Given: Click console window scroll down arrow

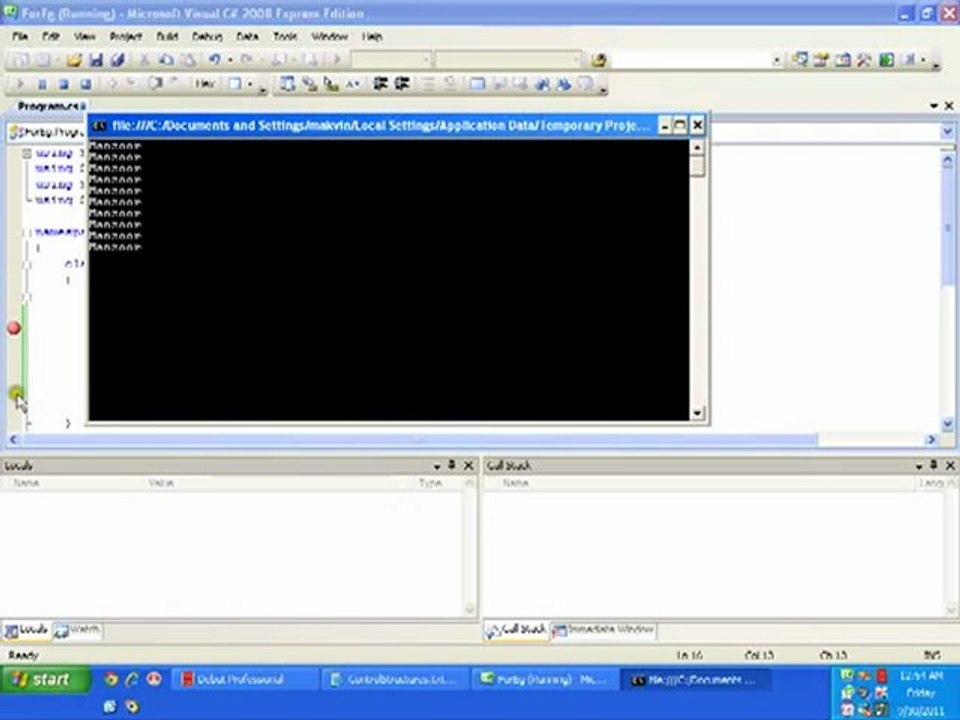Looking at the screenshot, I should (697, 413).
